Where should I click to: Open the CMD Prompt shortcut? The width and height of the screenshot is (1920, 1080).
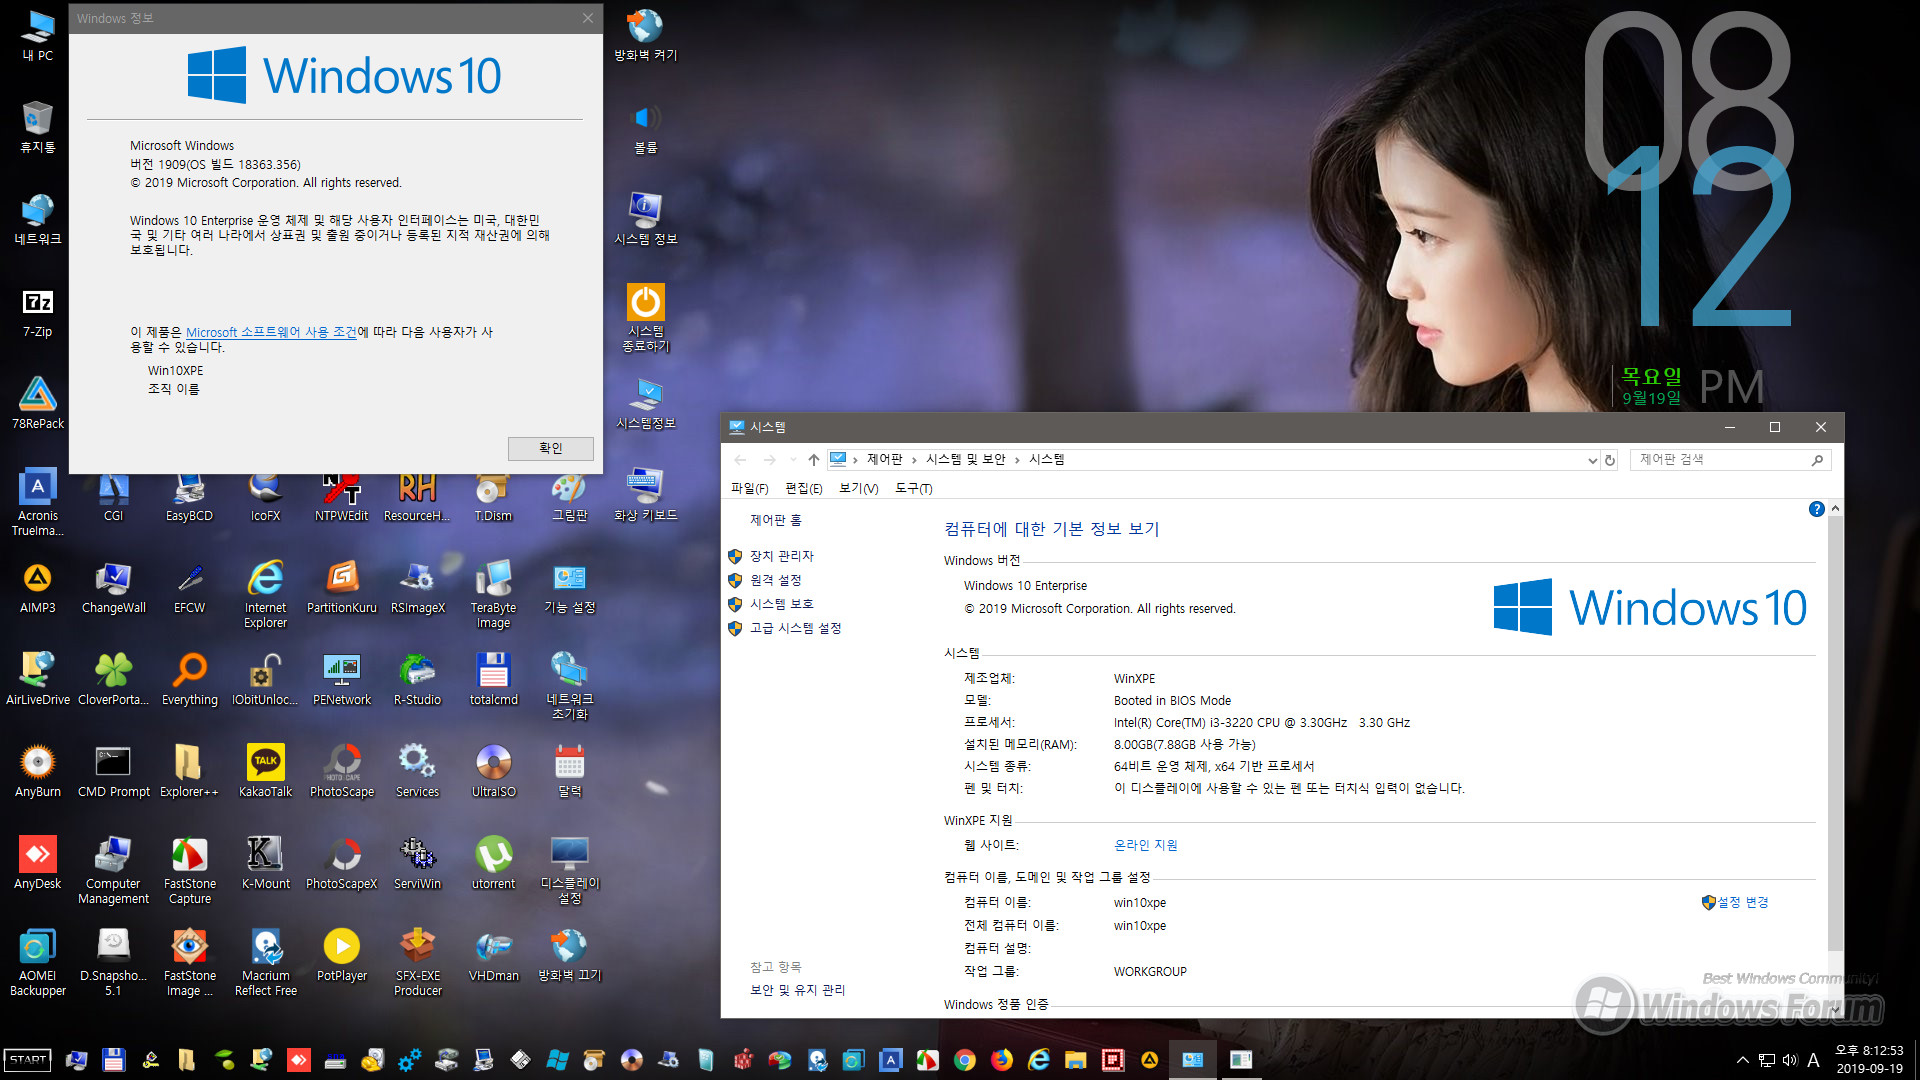click(113, 771)
